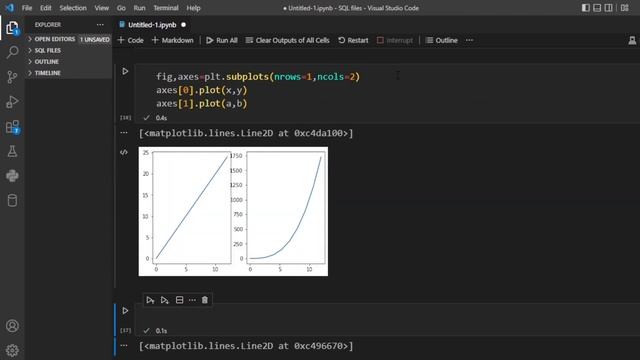Screen dimensions: 640x360
Task: Expand the Open Editors section
Action: coord(69,39)
